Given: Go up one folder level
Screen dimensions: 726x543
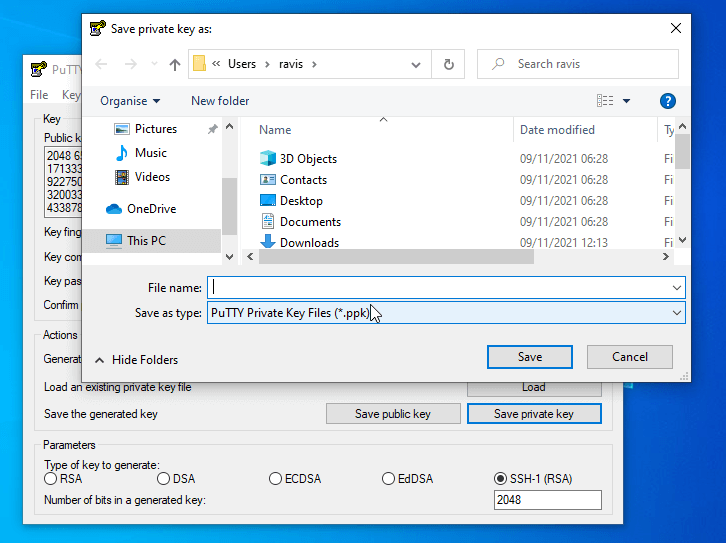Looking at the screenshot, I should (175, 64).
